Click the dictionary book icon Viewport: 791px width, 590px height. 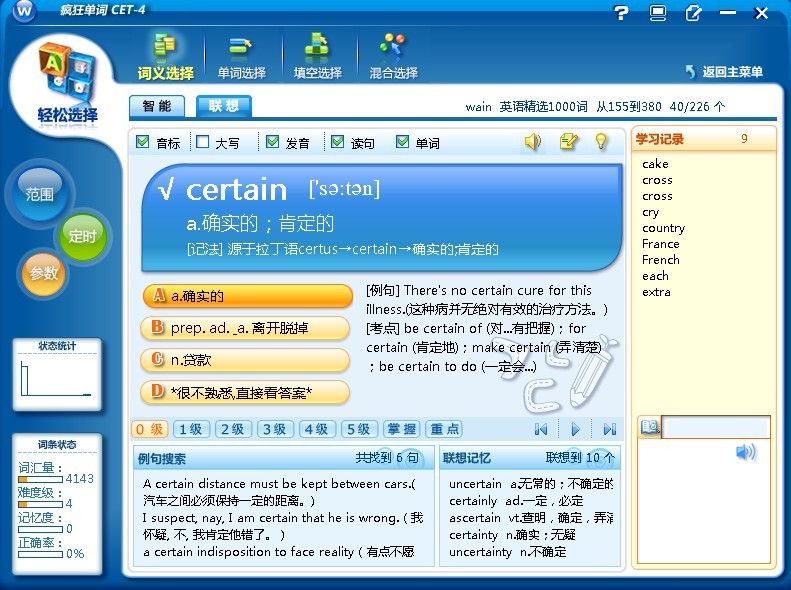click(x=650, y=428)
